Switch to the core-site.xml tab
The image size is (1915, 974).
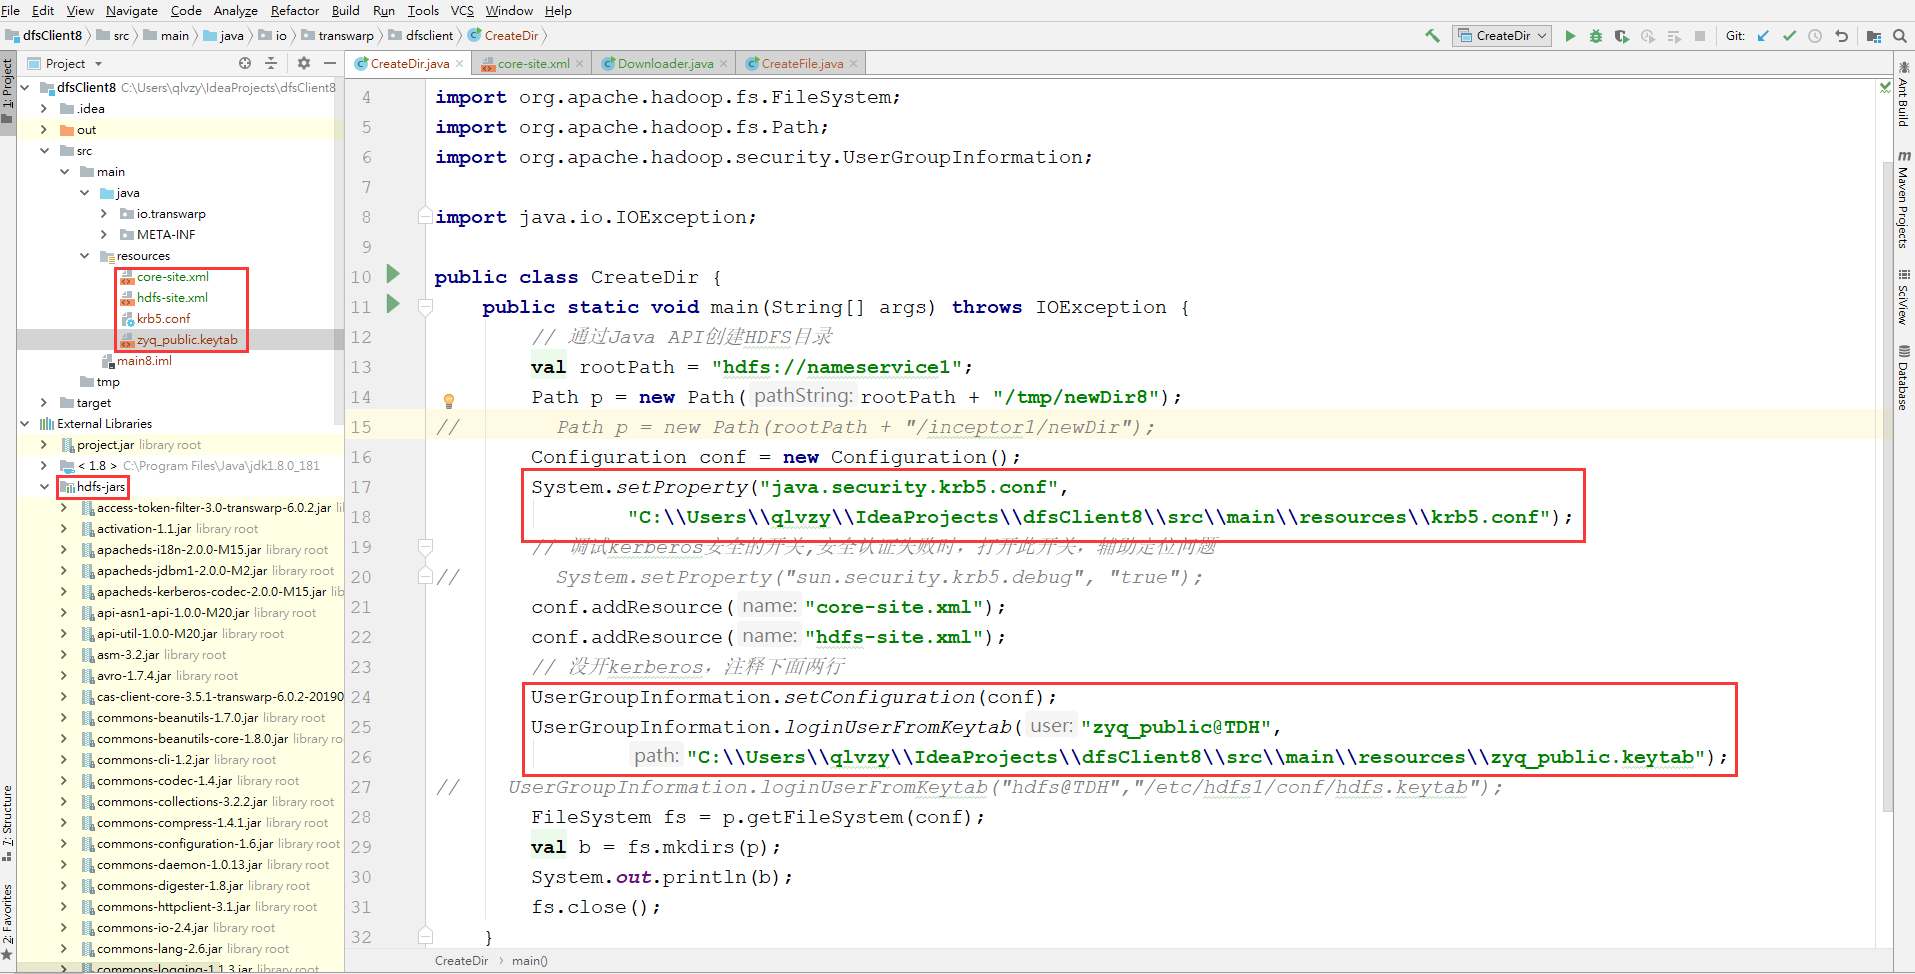pos(533,64)
